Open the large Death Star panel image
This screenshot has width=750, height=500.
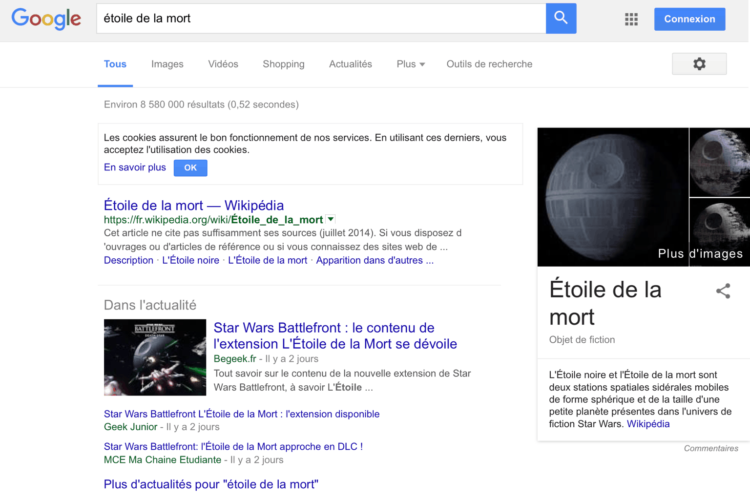613,197
